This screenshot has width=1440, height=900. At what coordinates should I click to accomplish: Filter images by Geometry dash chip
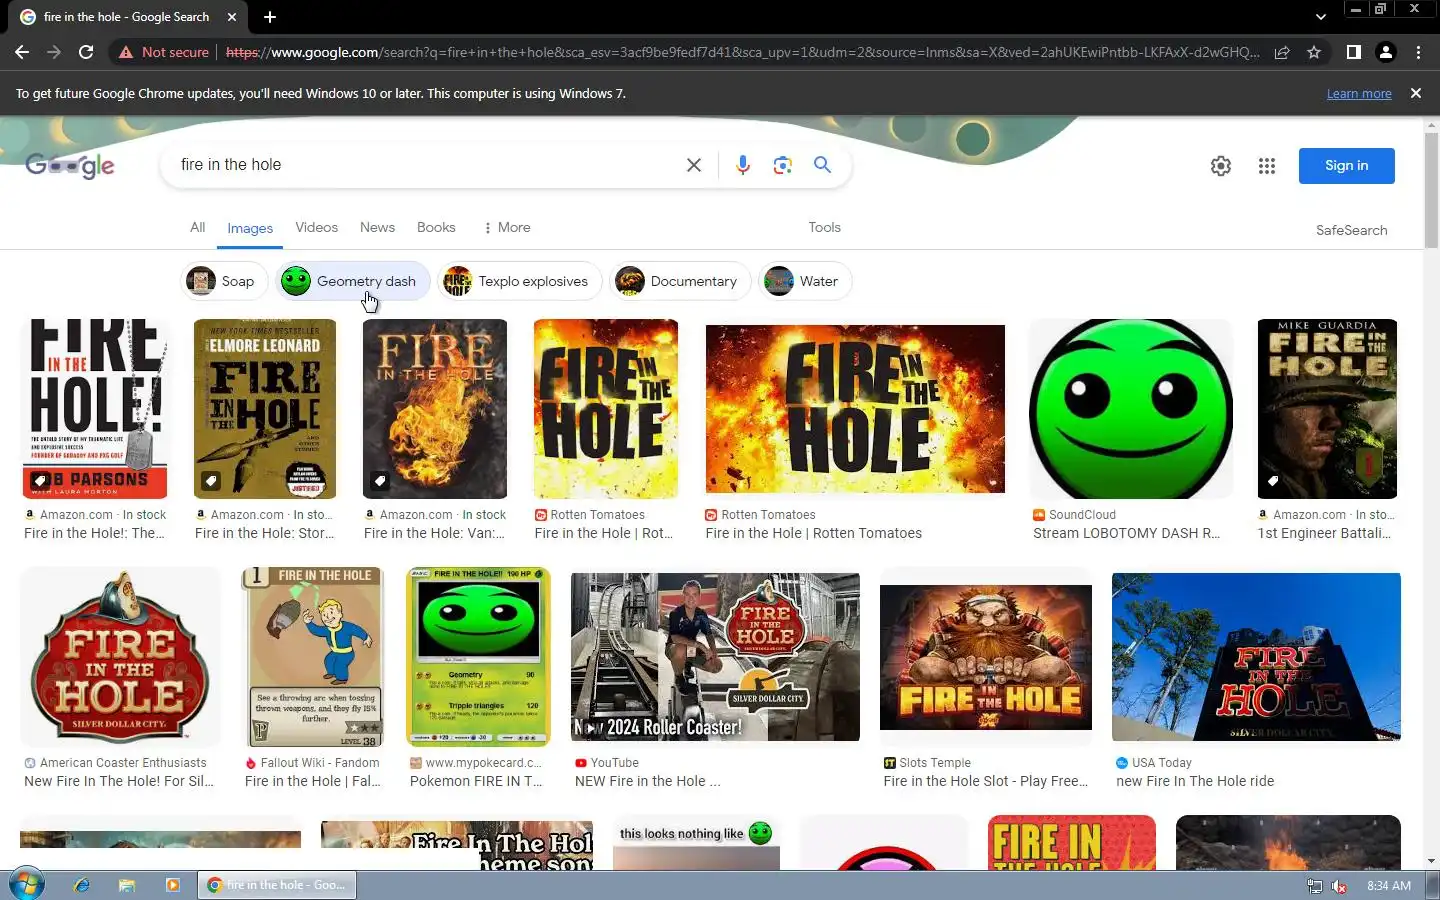click(353, 281)
